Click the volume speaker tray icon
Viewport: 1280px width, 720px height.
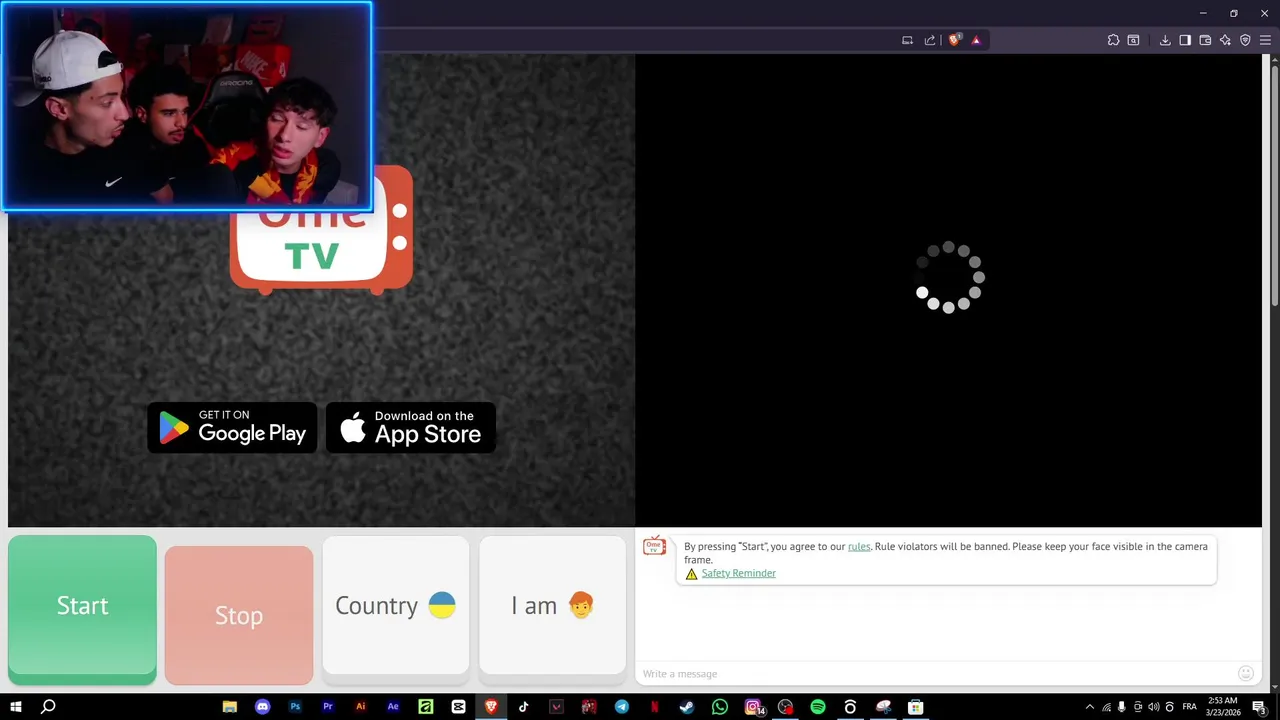[x=1154, y=707]
